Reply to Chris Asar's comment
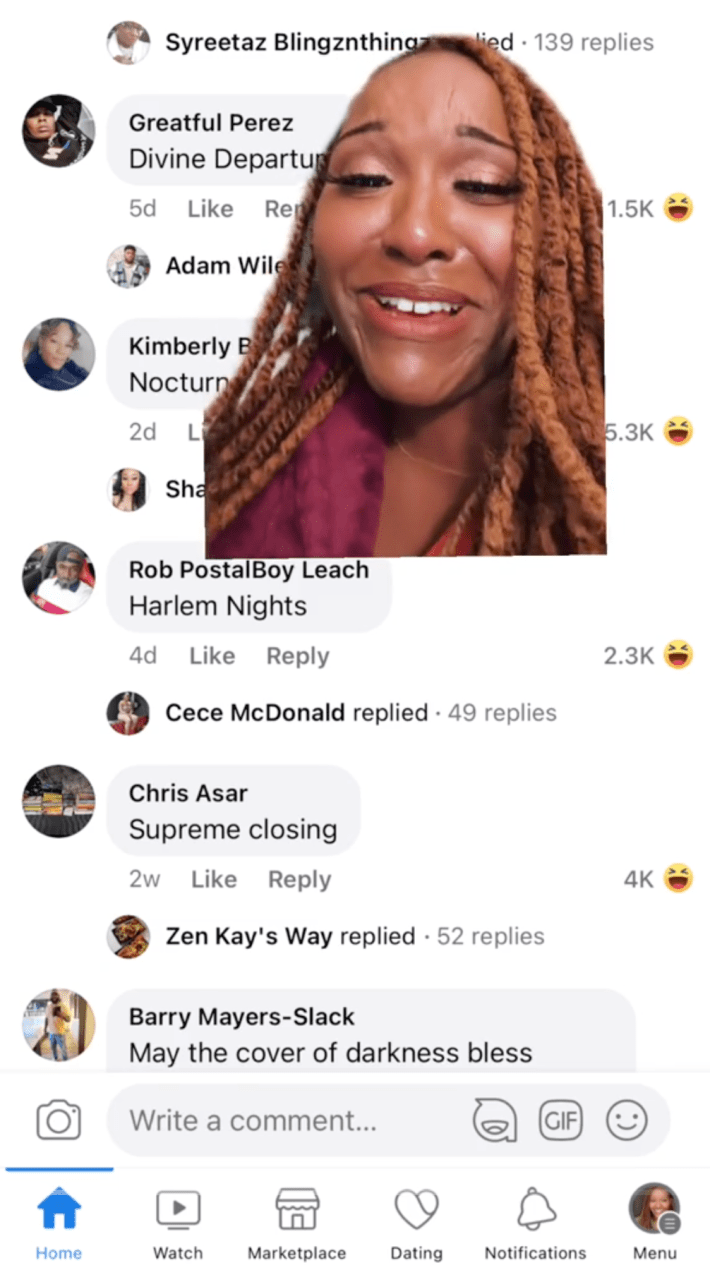The width and height of the screenshot is (710, 1270). pos(299,879)
